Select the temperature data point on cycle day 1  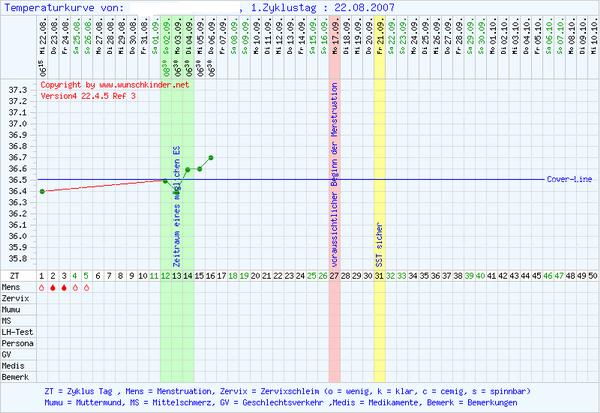[x=42, y=191]
